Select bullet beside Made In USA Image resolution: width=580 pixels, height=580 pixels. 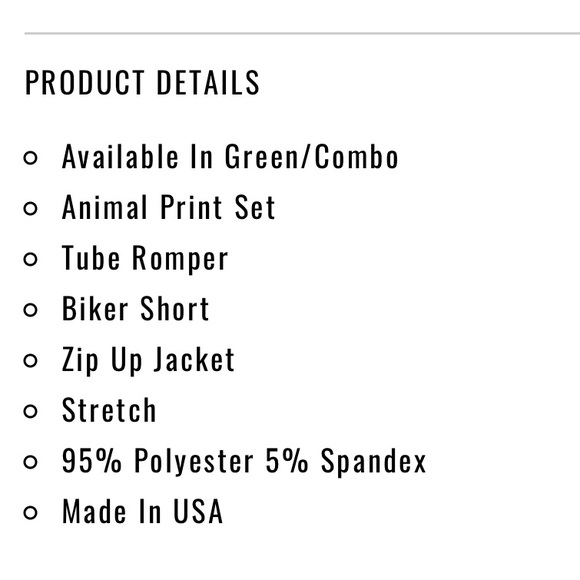pyautogui.click(x=30, y=513)
